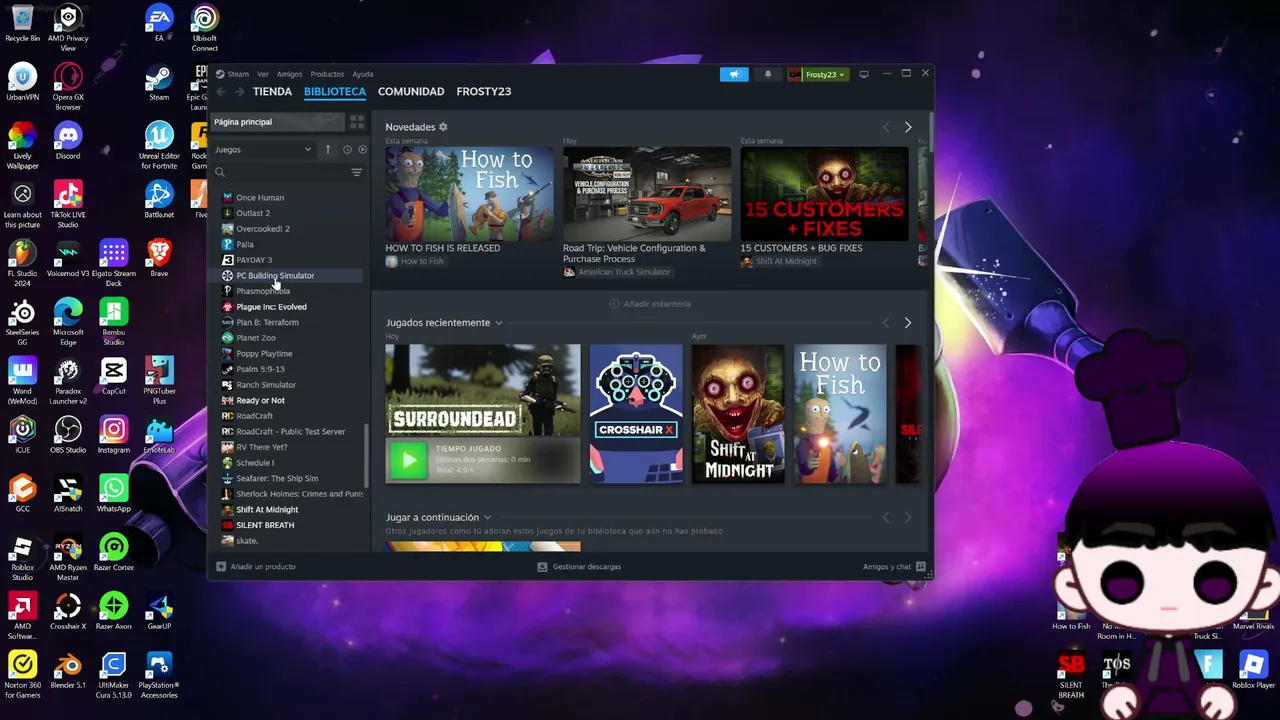Switch to the BIBLIOTECA tab
This screenshot has width=1280, height=720.
click(x=335, y=92)
